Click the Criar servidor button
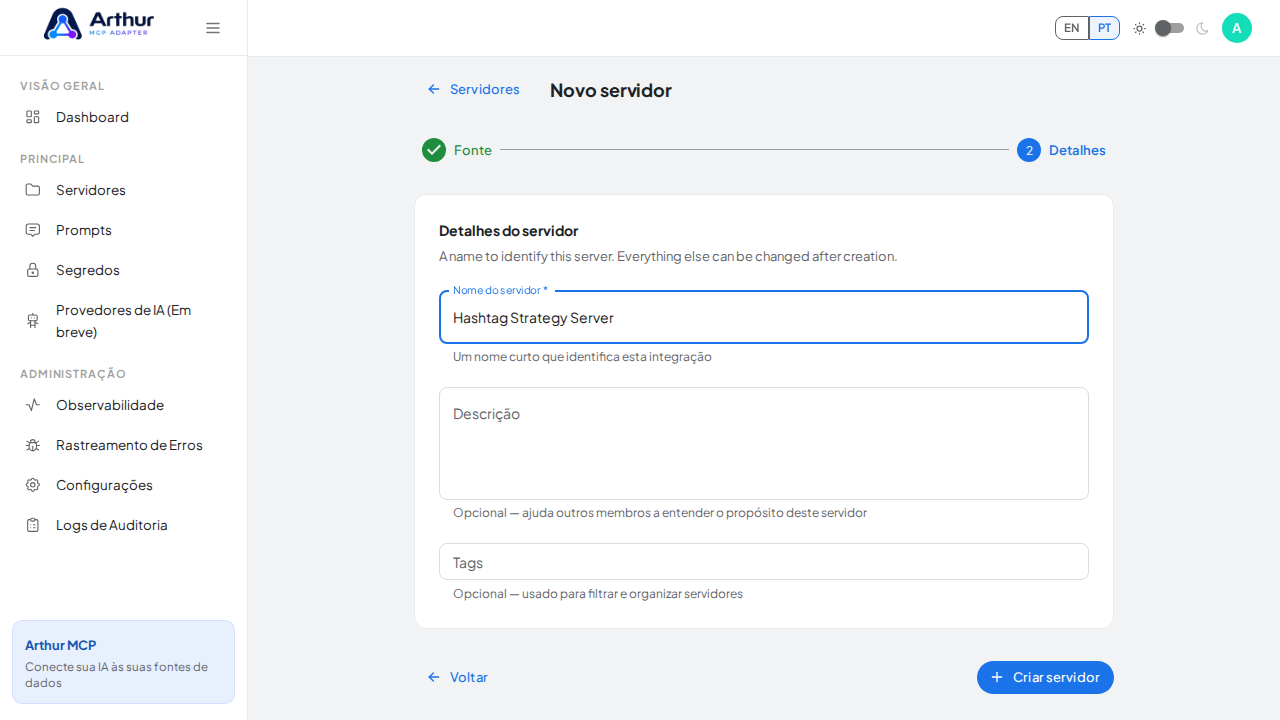The image size is (1280, 720). coord(1045,677)
